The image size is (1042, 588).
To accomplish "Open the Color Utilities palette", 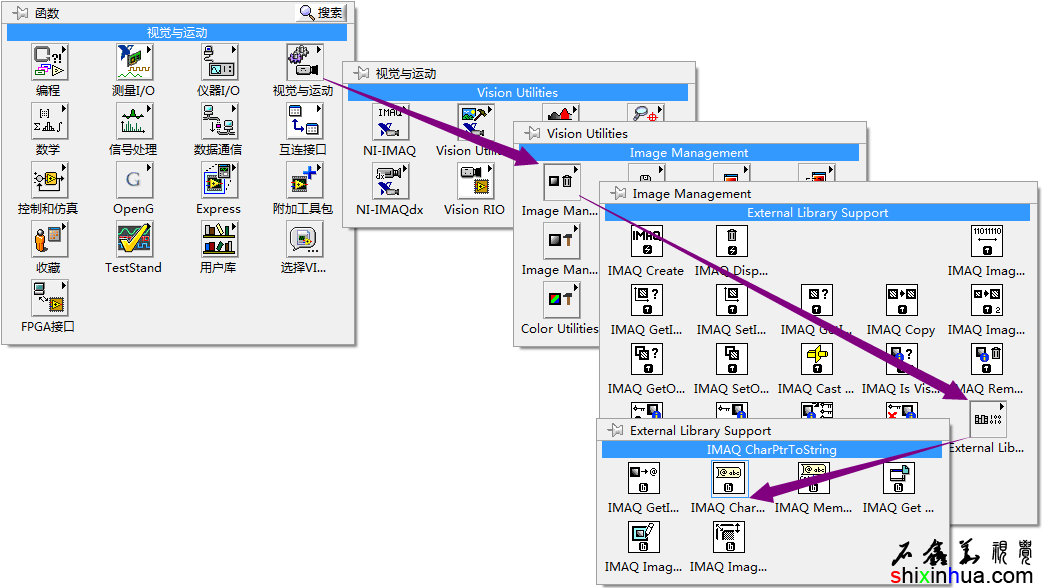I will pos(560,300).
